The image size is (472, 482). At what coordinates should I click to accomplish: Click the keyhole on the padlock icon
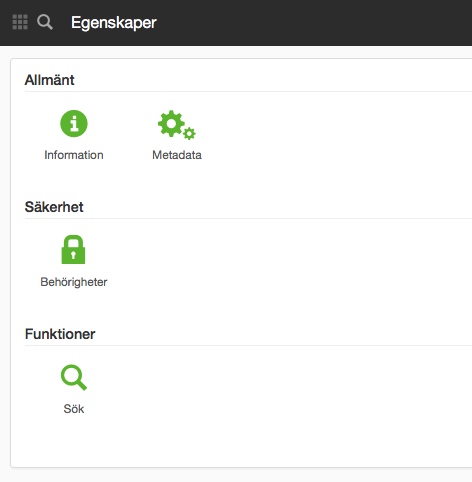click(x=73, y=255)
